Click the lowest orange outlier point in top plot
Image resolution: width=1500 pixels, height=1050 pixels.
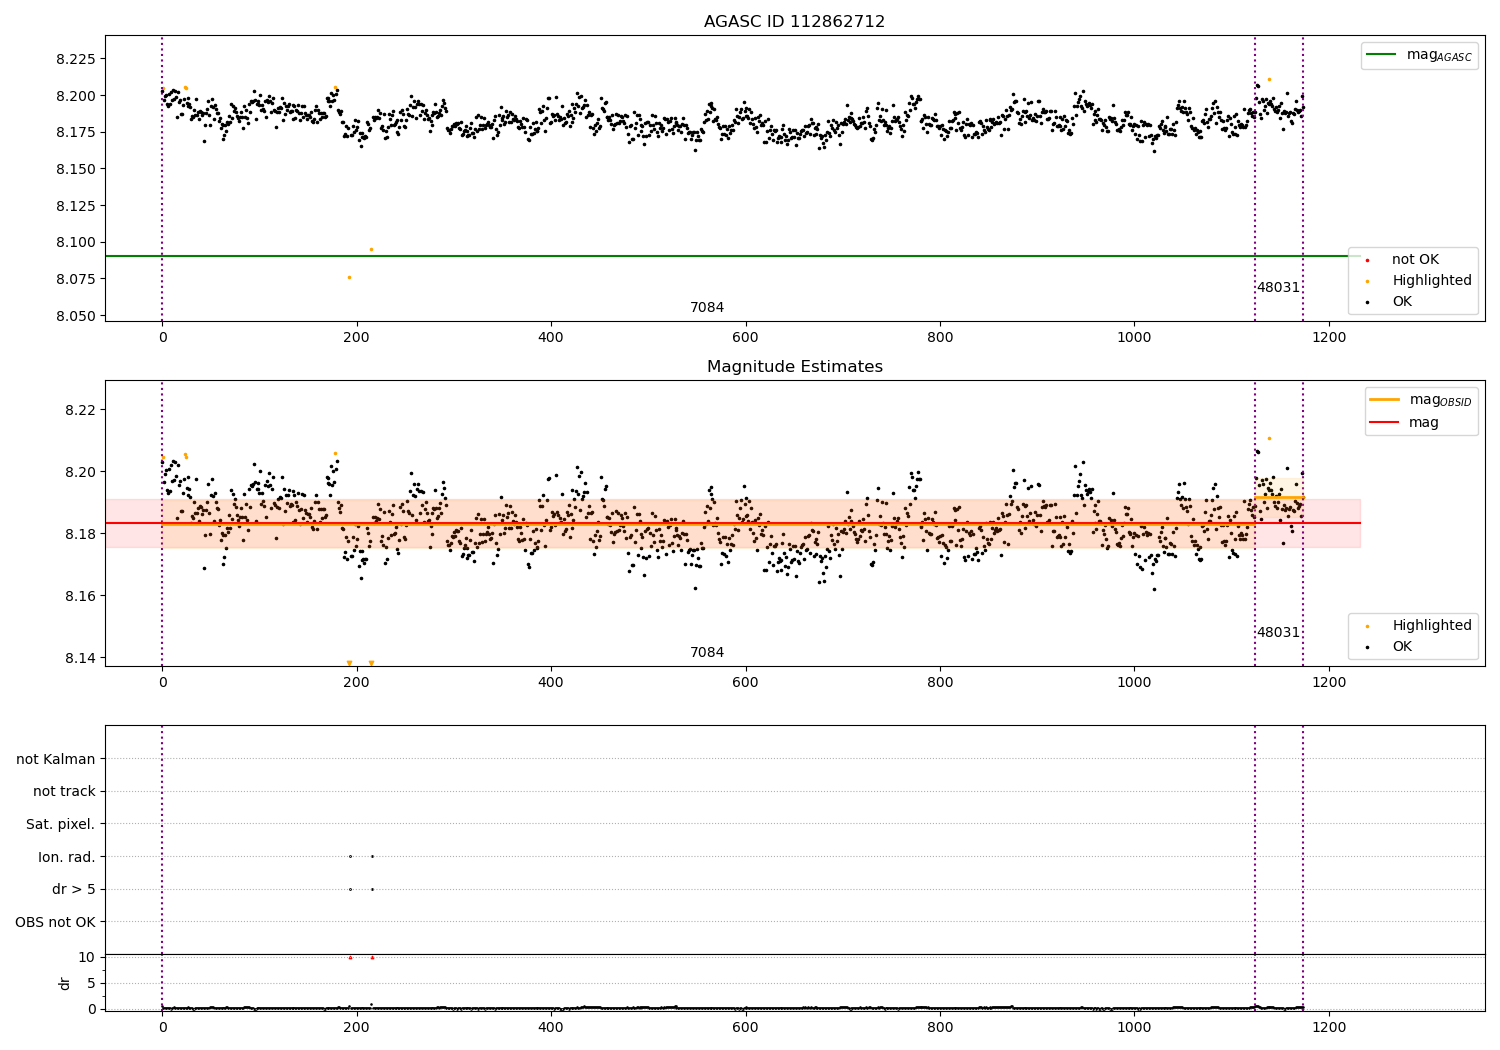tap(349, 277)
